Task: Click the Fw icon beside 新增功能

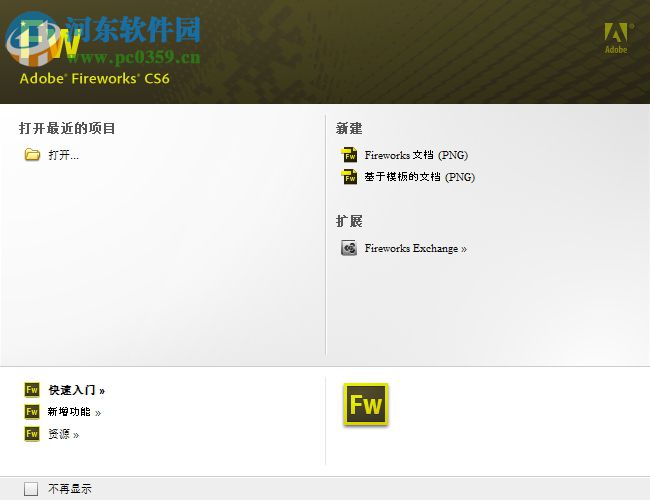Action: [x=32, y=412]
